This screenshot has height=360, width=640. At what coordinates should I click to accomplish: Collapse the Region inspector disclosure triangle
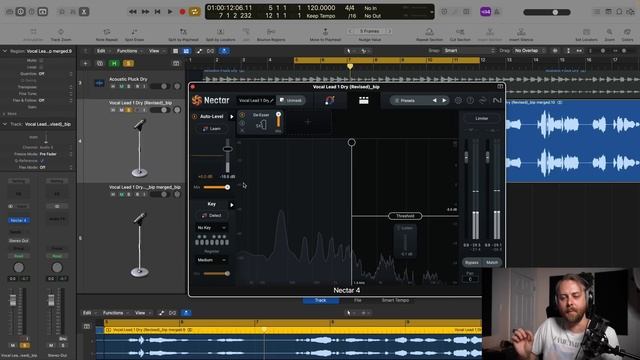click(x=5, y=51)
